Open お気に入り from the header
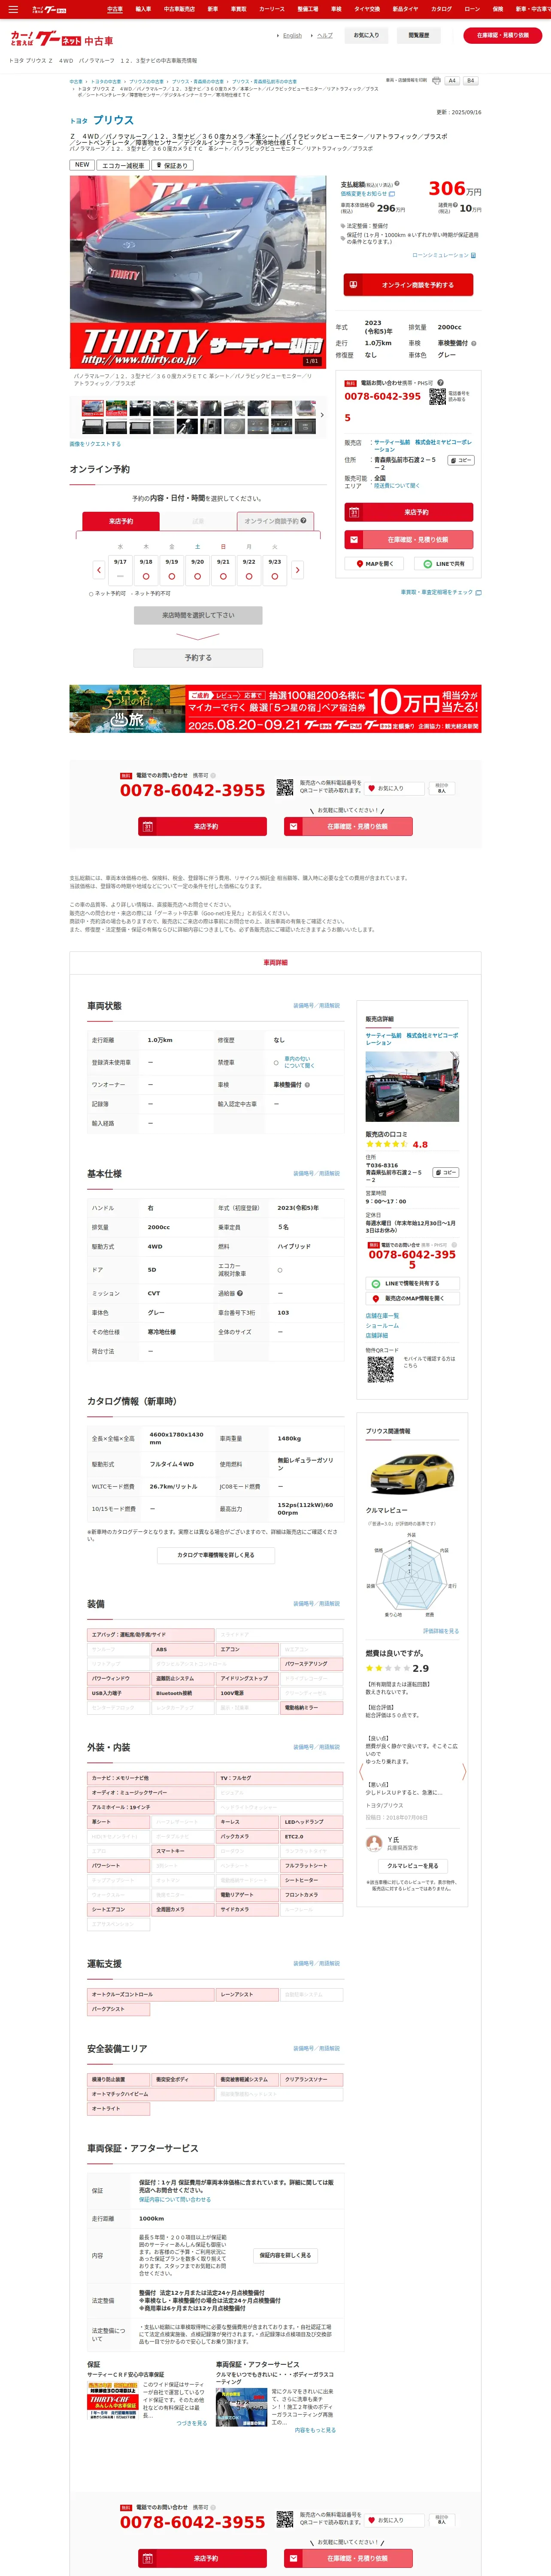This screenshot has width=551, height=2576. point(366,35)
